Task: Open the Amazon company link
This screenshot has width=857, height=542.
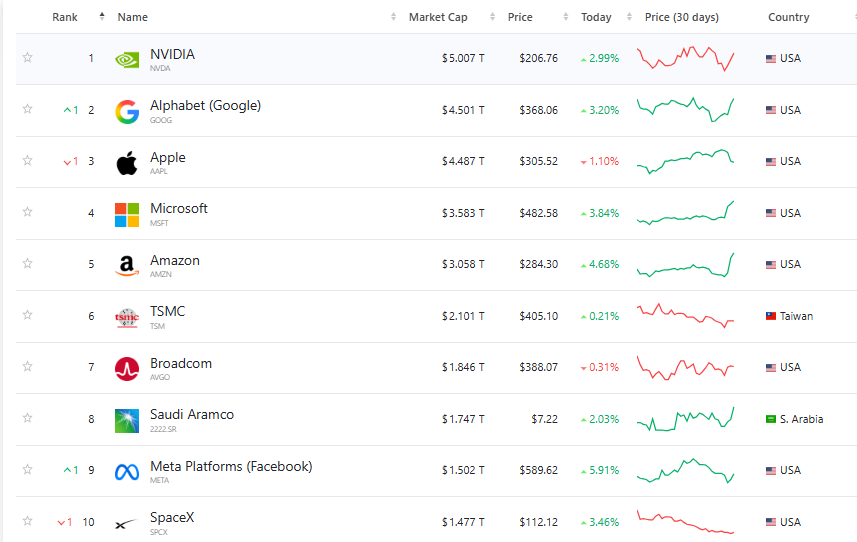Action: tap(175, 260)
